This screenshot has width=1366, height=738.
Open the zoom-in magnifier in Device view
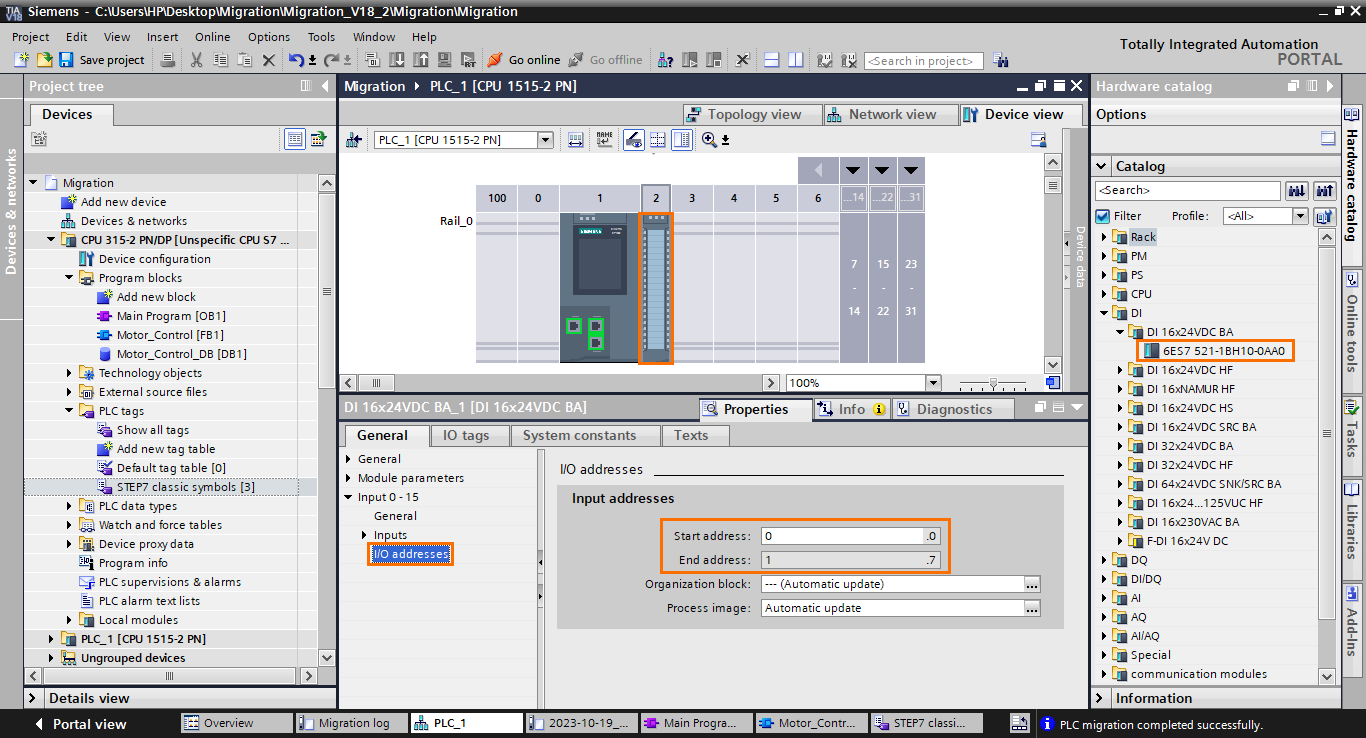tap(709, 139)
